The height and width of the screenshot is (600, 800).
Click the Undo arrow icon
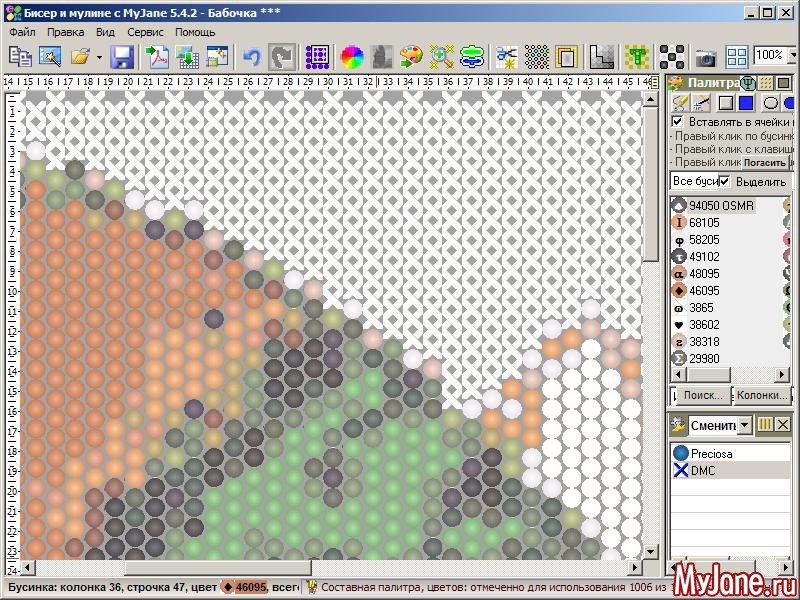click(x=251, y=56)
